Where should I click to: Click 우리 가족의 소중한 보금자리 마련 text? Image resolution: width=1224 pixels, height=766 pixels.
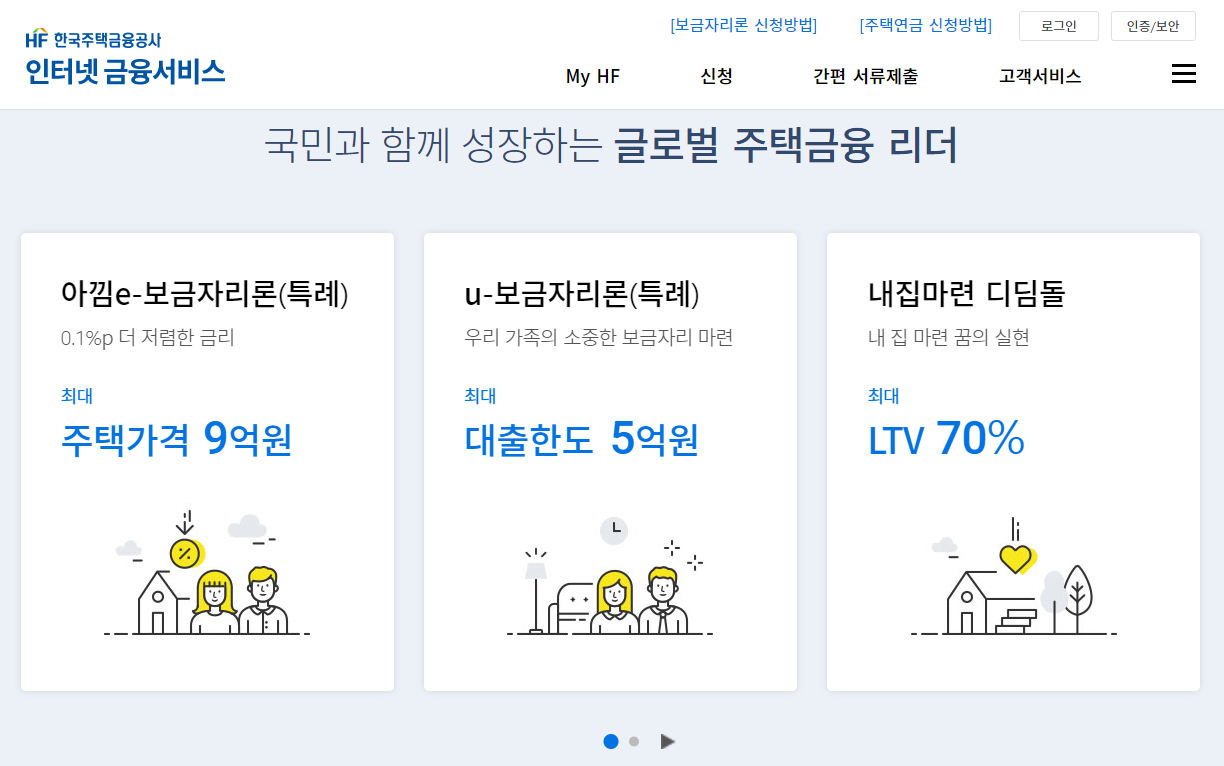point(599,338)
